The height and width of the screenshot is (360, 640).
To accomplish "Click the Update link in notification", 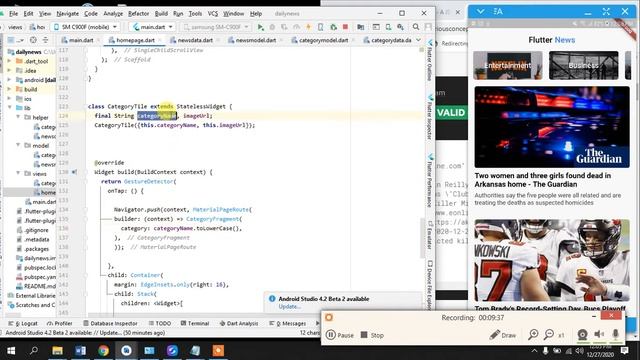I will tap(289, 307).
